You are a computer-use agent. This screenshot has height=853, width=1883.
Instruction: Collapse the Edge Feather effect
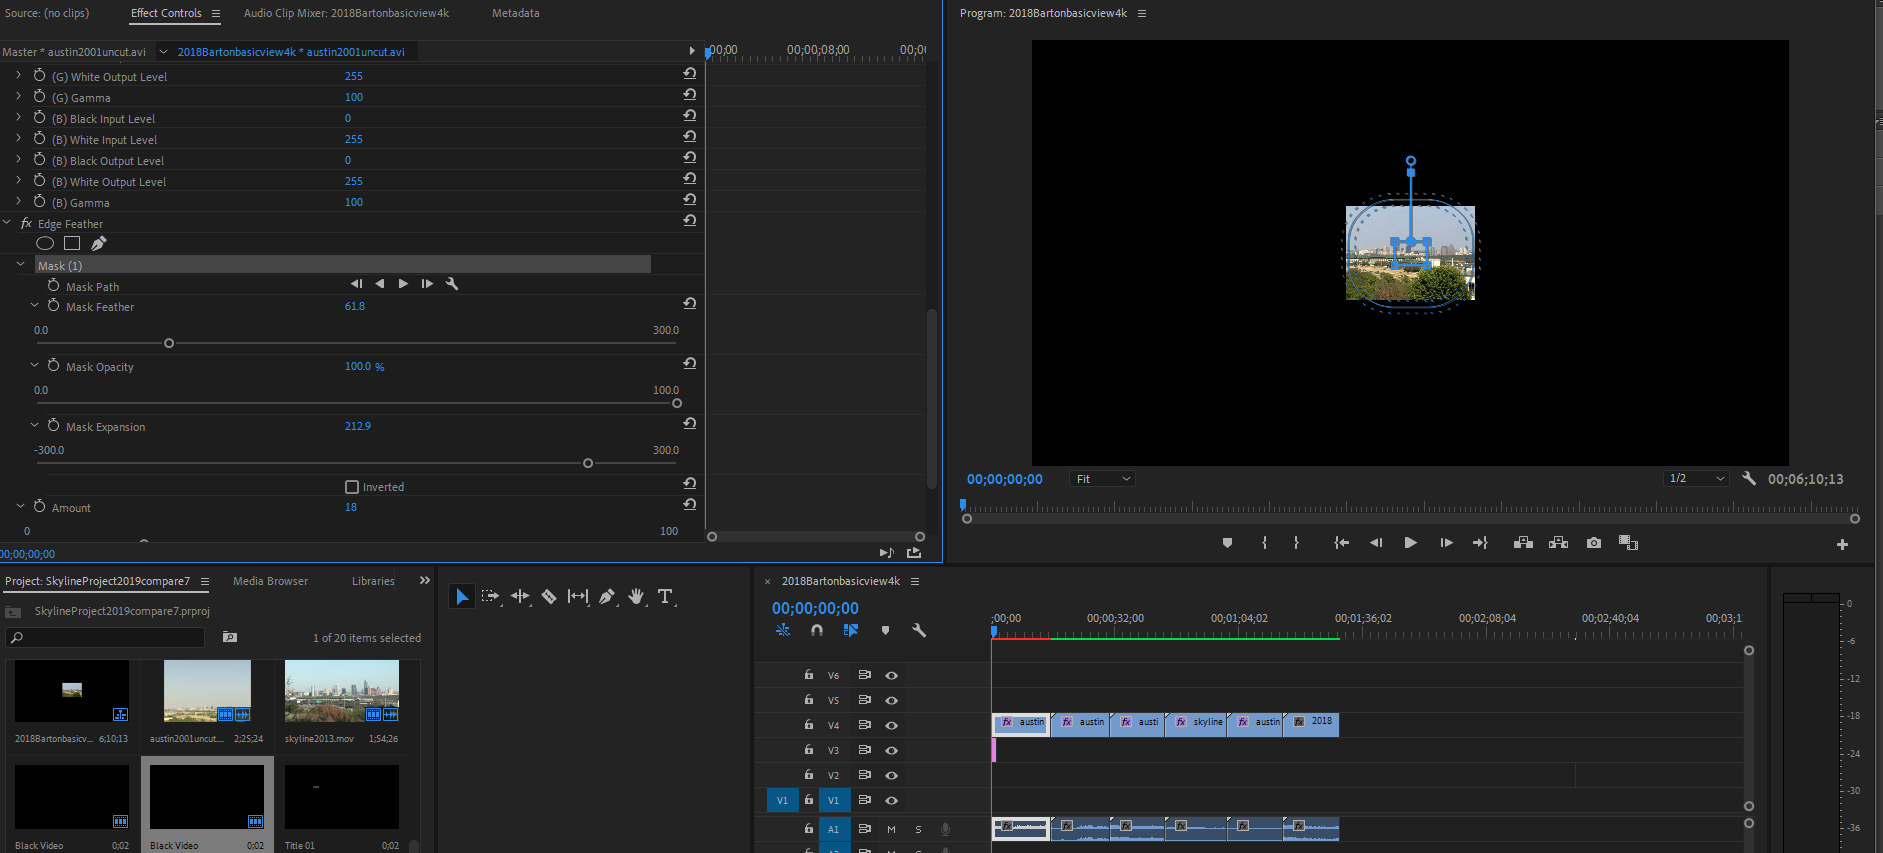click(8, 223)
